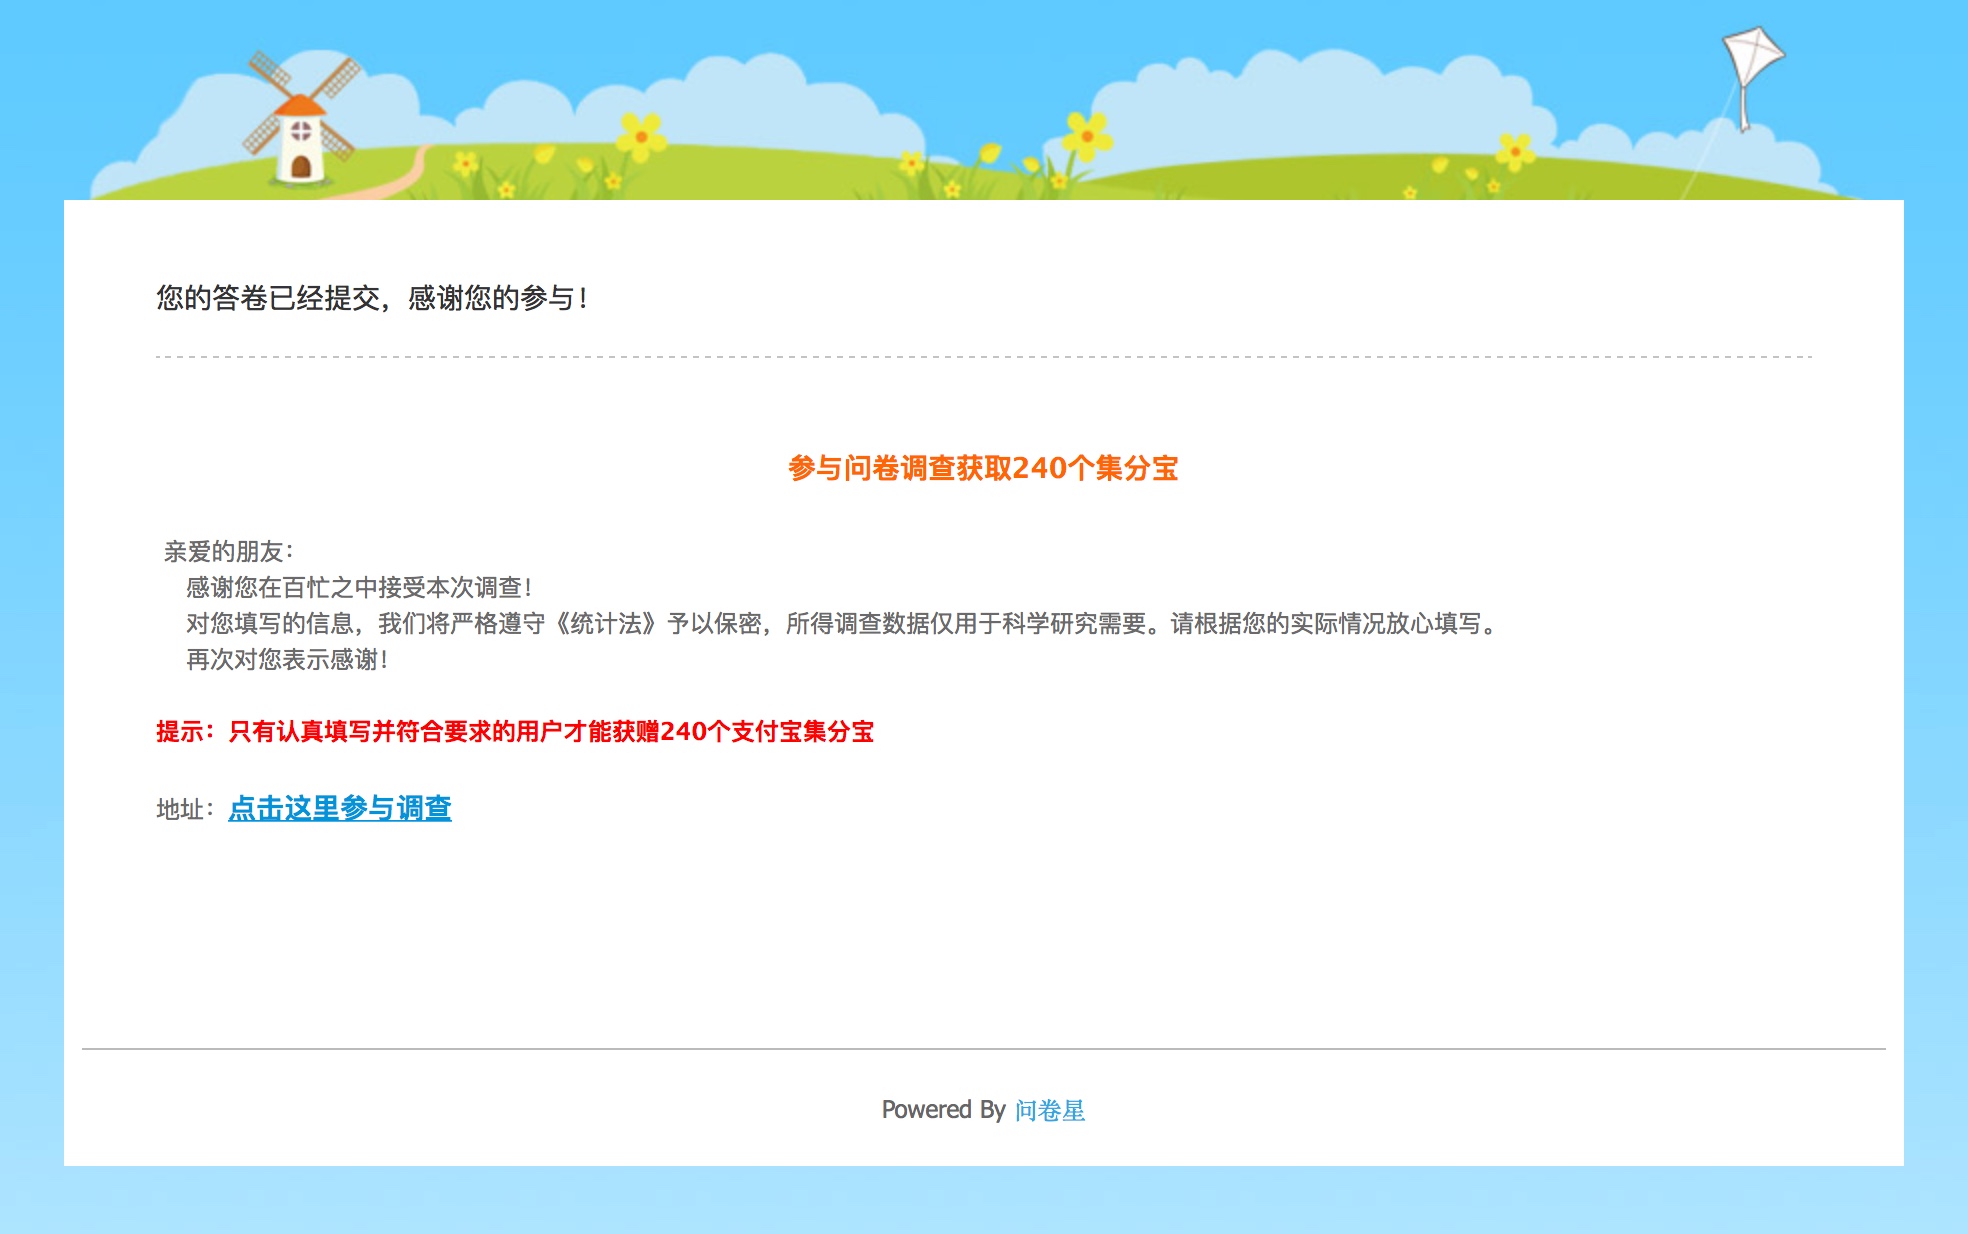Click the 您的答卷已经提交 confirmation message
The image size is (1968, 1234).
(372, 298)
